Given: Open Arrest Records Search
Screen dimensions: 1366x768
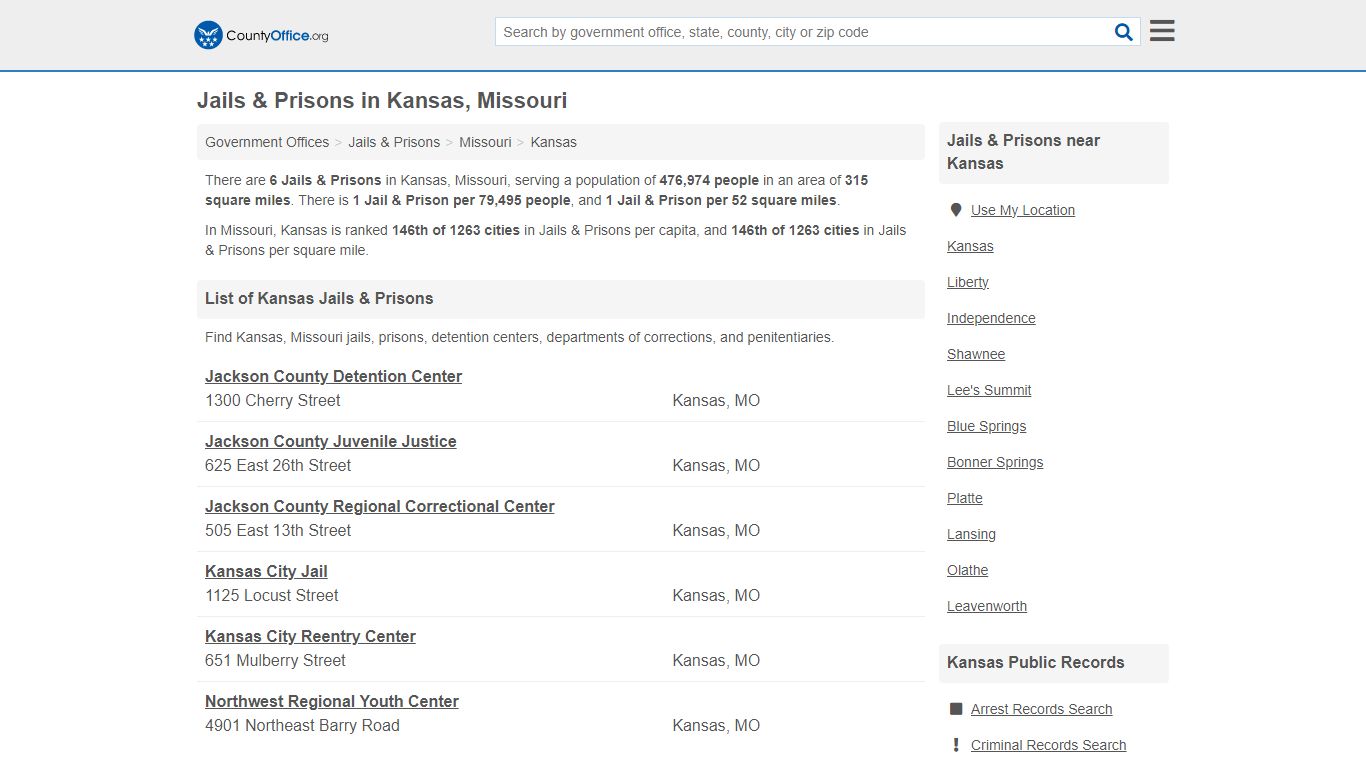Looking at the screenshot, I should (x=1041, y=709).
